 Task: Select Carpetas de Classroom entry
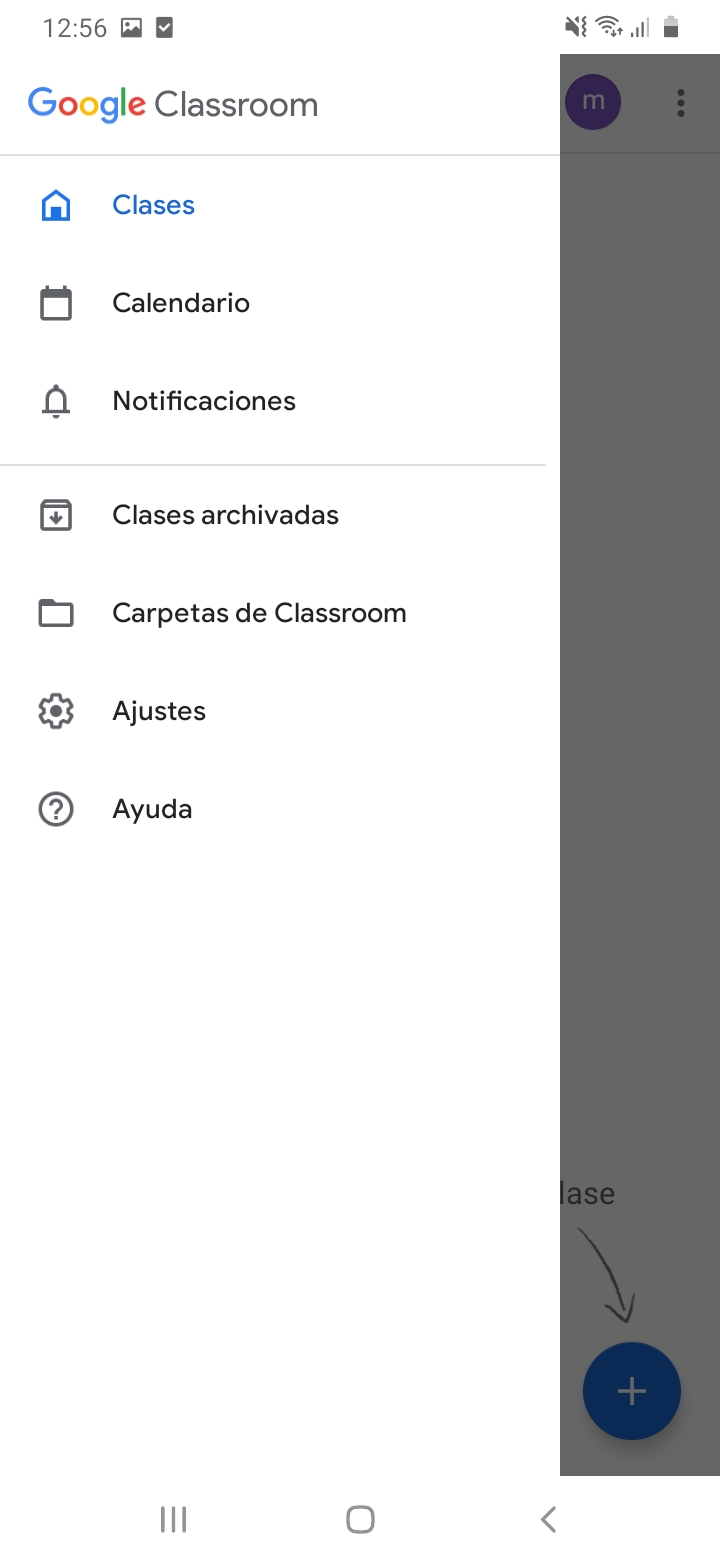258,612
